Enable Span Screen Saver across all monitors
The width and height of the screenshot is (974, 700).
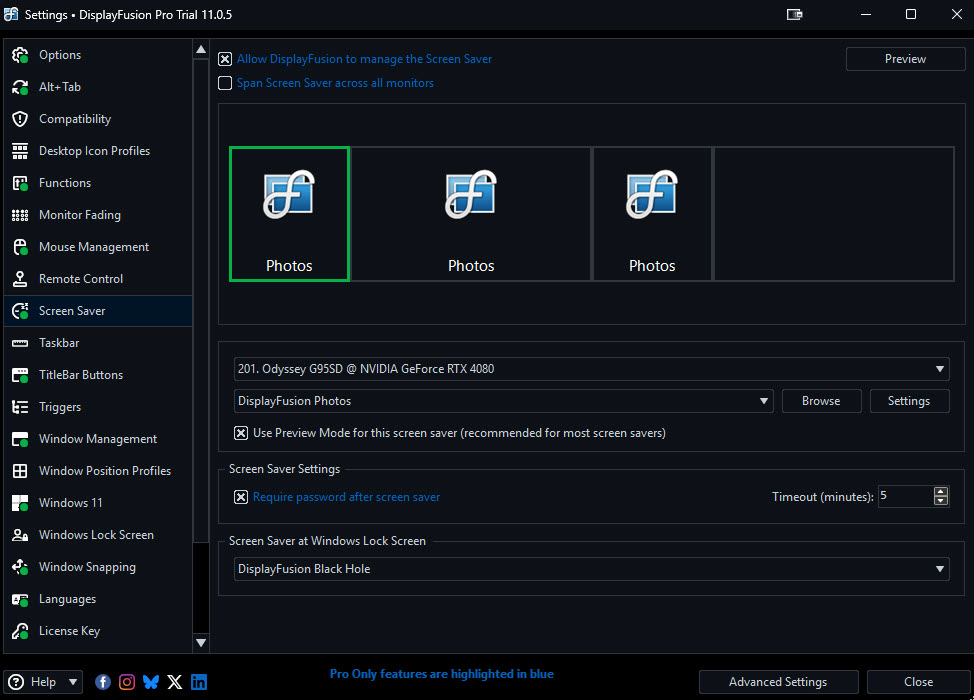click(x=225, y=83)
